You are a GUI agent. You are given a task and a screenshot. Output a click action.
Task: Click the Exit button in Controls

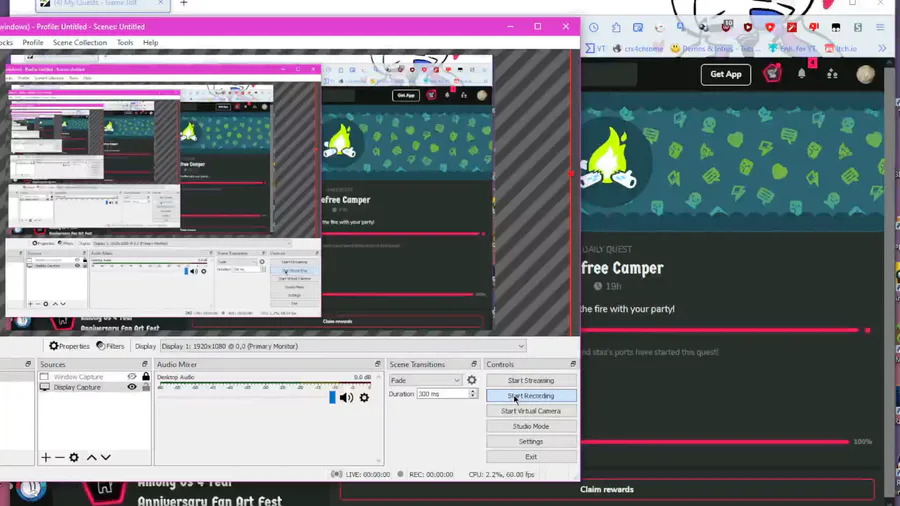pyautogui.click(x=531, y=457)
